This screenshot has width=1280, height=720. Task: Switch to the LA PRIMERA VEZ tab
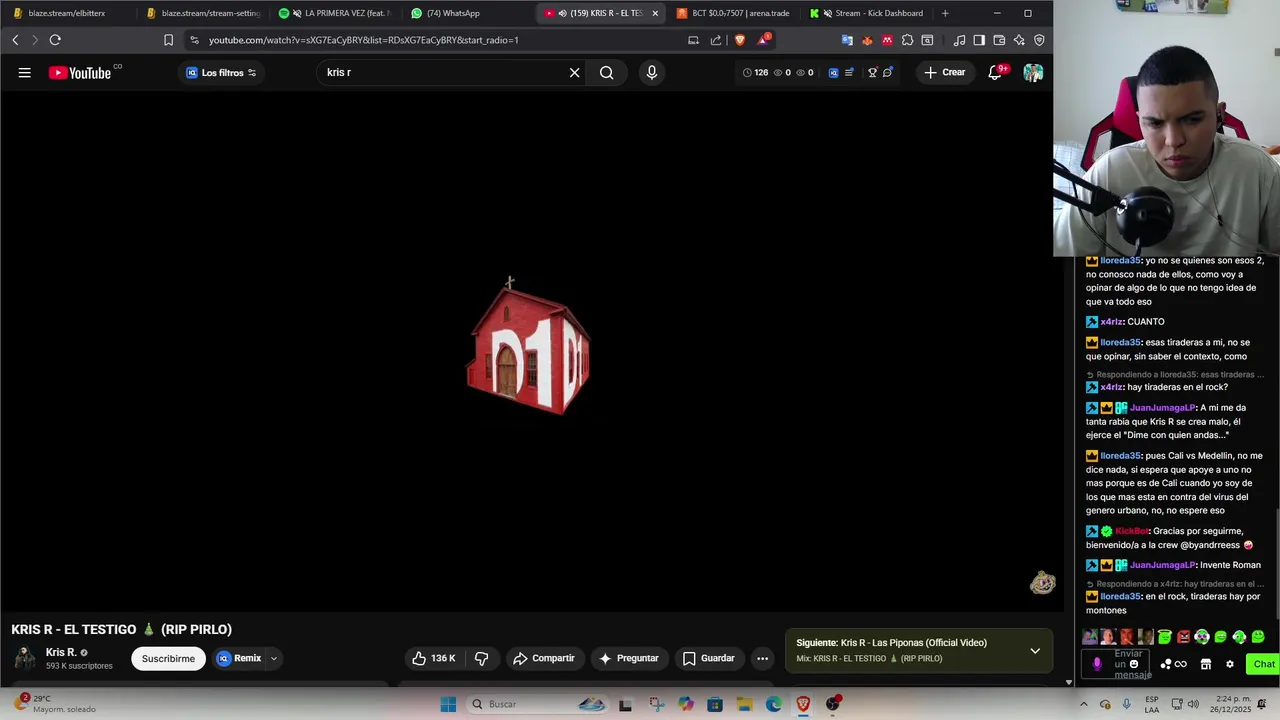coord(335,13)
